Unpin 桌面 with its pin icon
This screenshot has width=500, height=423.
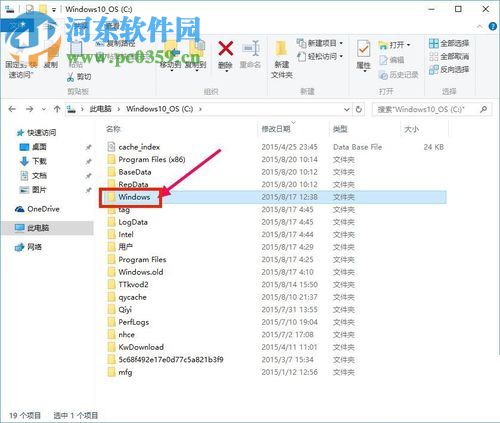pos(88,147)
